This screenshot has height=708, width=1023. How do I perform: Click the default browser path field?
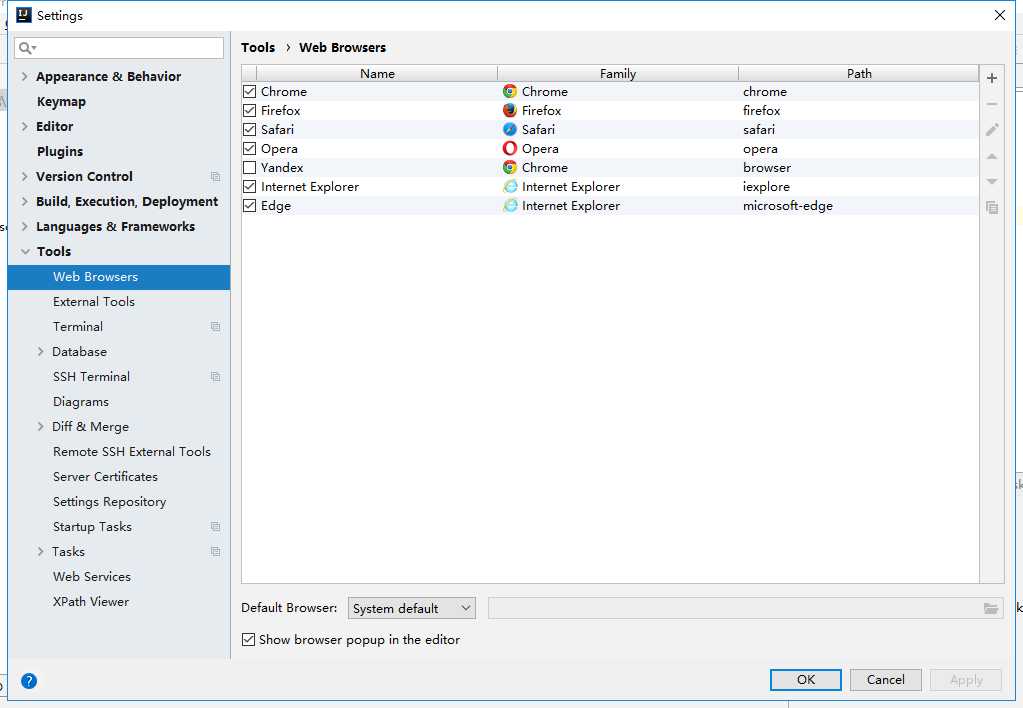746,608
